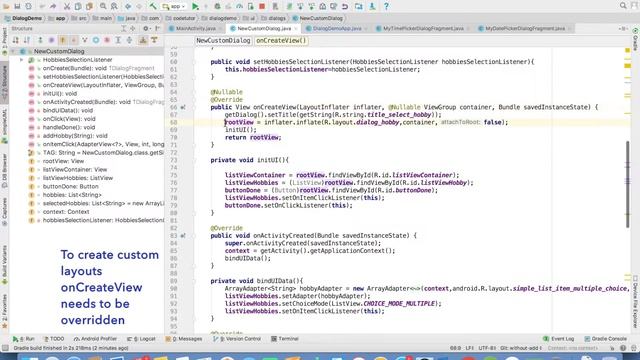Open the Run tool window
The image size is (640, 360).
coord(24,339)
